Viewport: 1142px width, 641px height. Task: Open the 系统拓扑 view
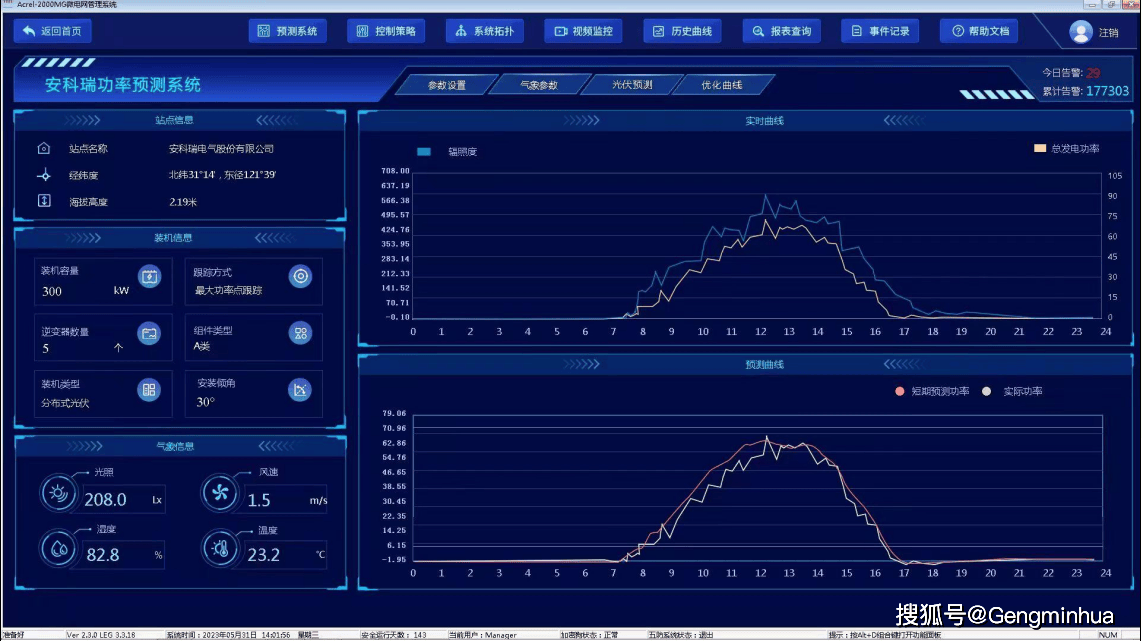485,31
